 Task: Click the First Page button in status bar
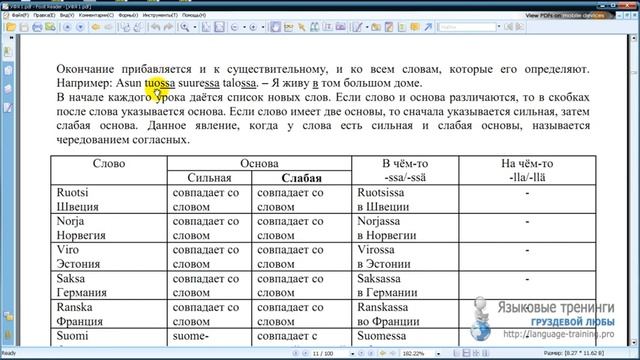pos(296,353)
